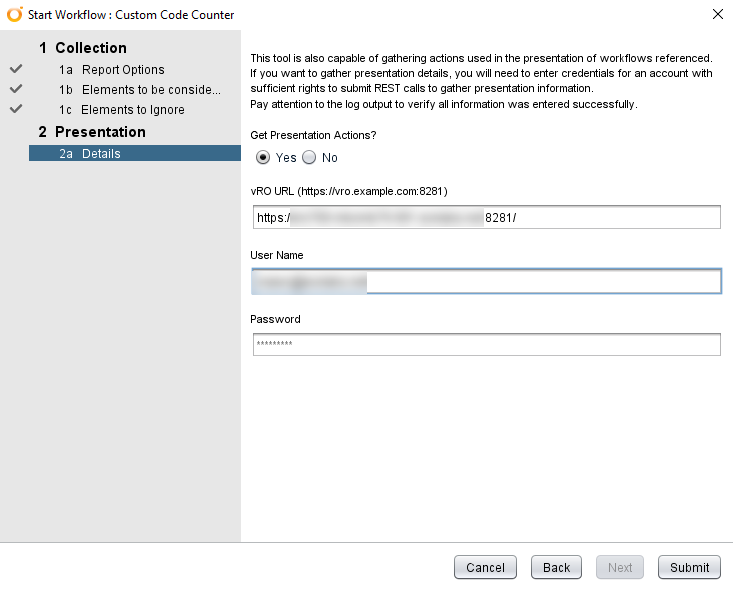Open step 1a Report Options
Viewport: 733px width, 591px height.
[123, 70]
